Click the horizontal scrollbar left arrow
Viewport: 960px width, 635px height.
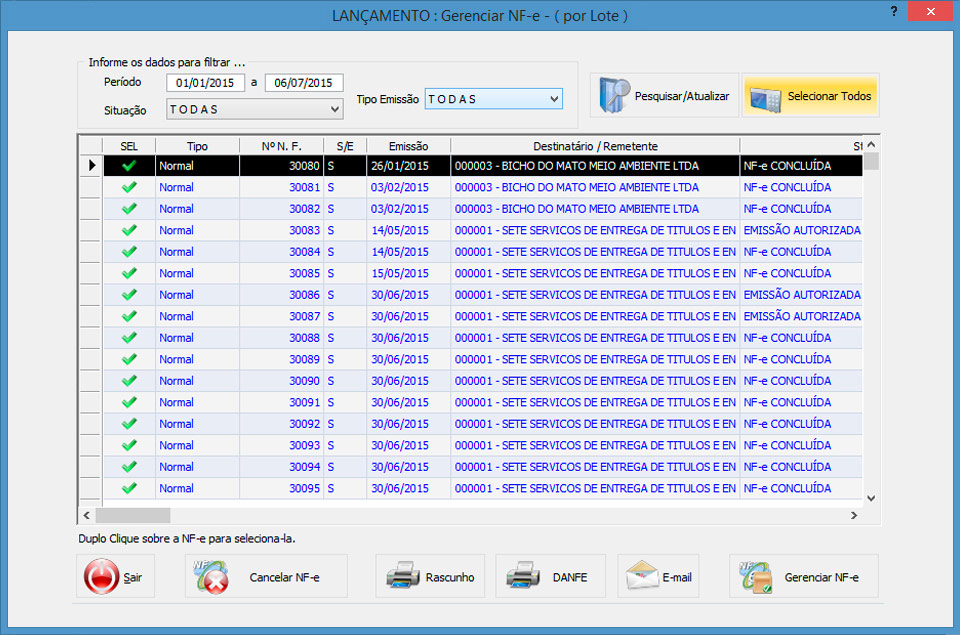click(x=86, y=515)
